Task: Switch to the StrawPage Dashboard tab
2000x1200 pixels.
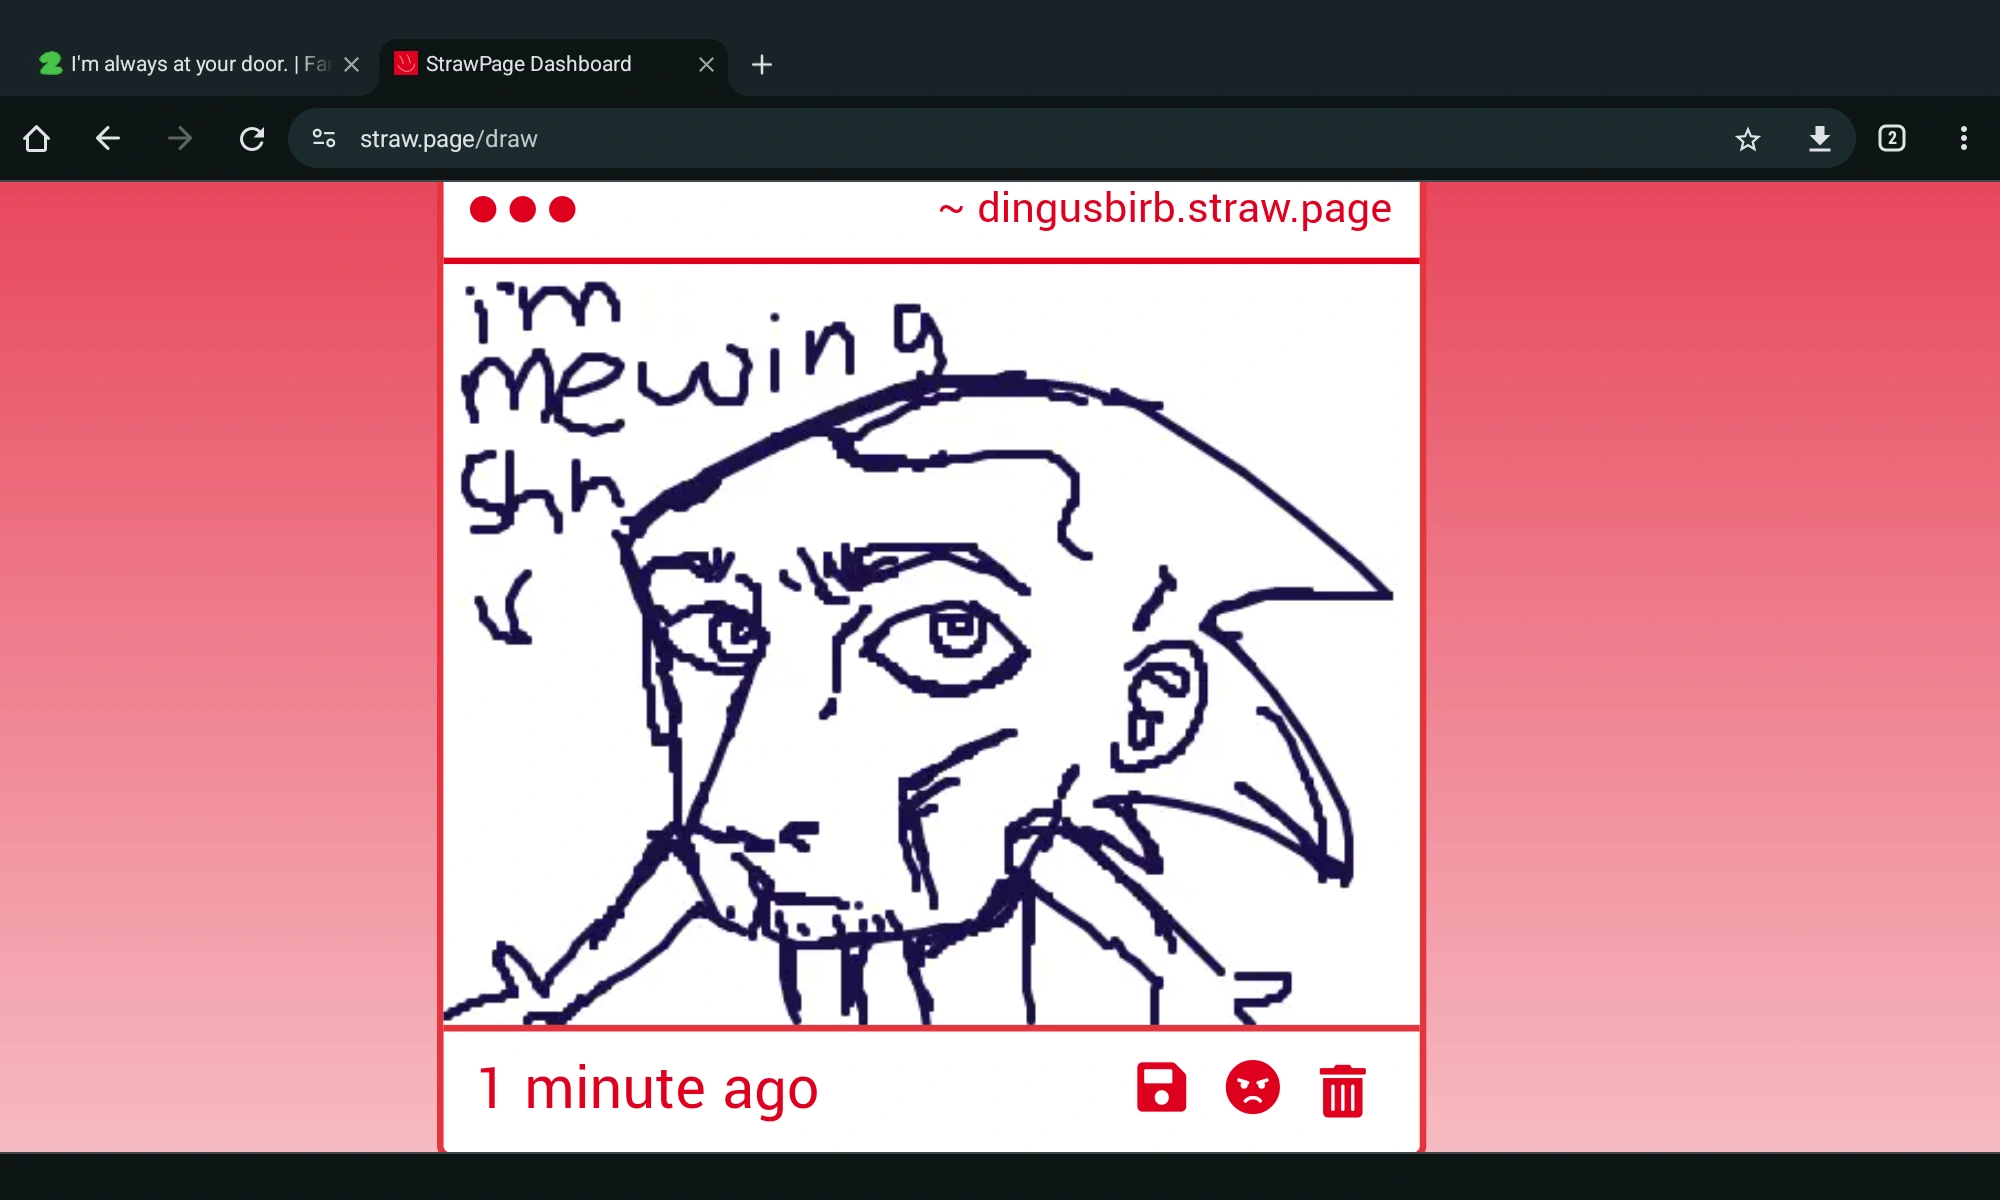Action: 528,64
